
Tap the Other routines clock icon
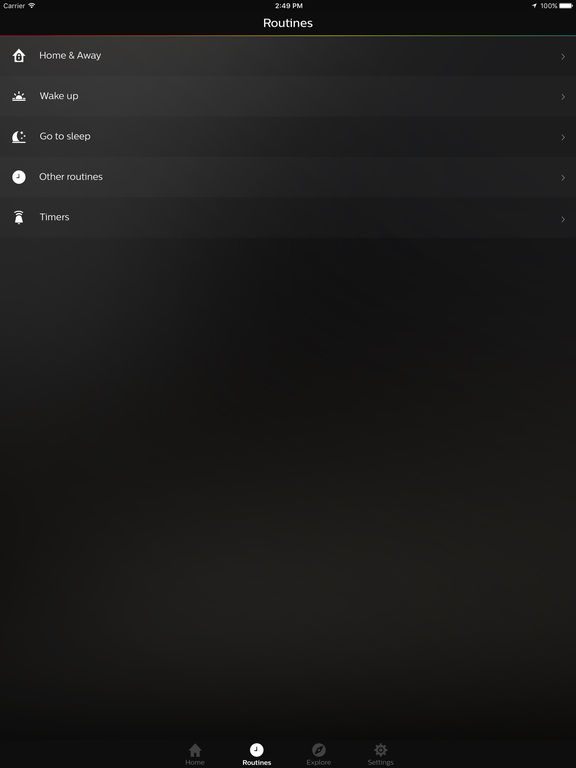click(19, 177)
